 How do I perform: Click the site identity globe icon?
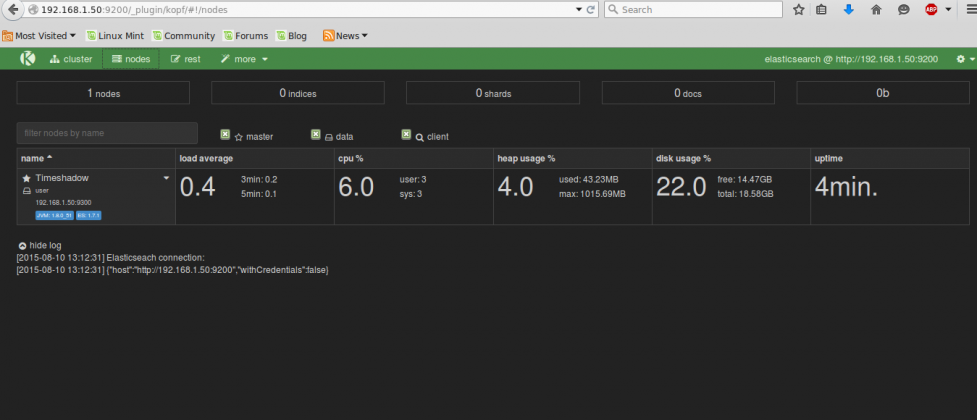33,9
